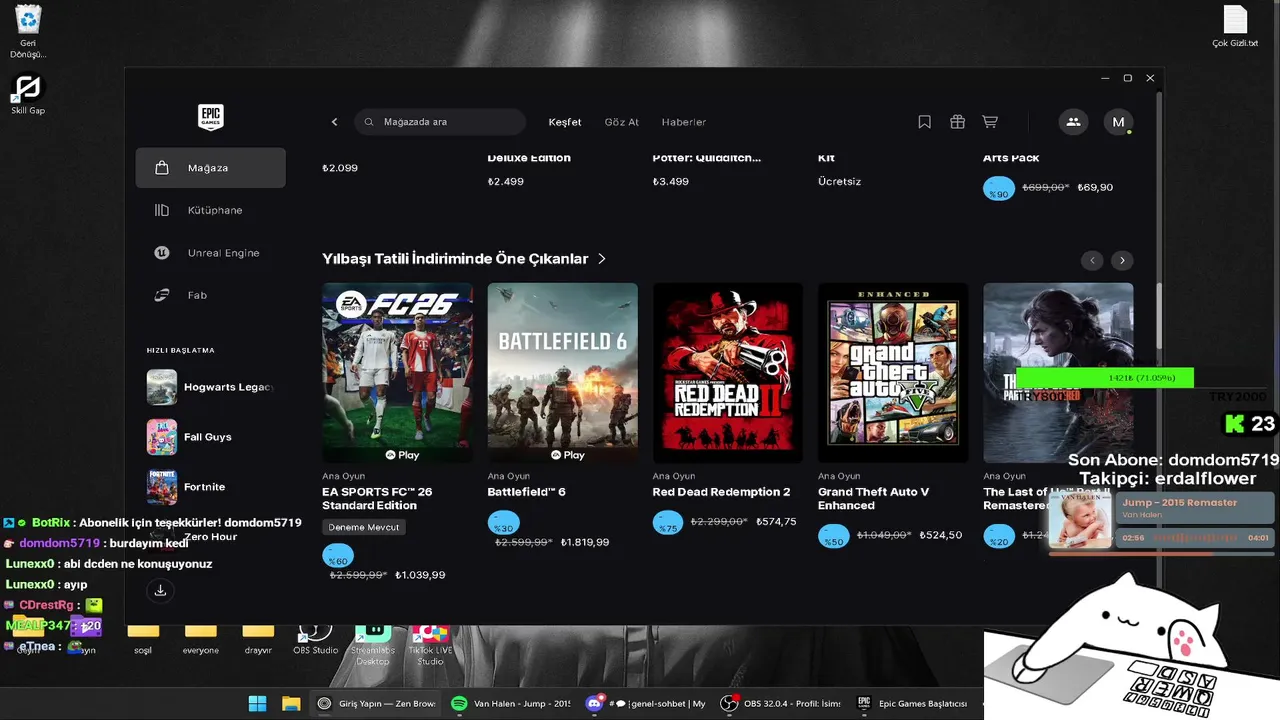Switch to Zen Browser in the taskbar
Image resolution: width=1280 pixels, height=720 pixels.
[x=375, y=703]
